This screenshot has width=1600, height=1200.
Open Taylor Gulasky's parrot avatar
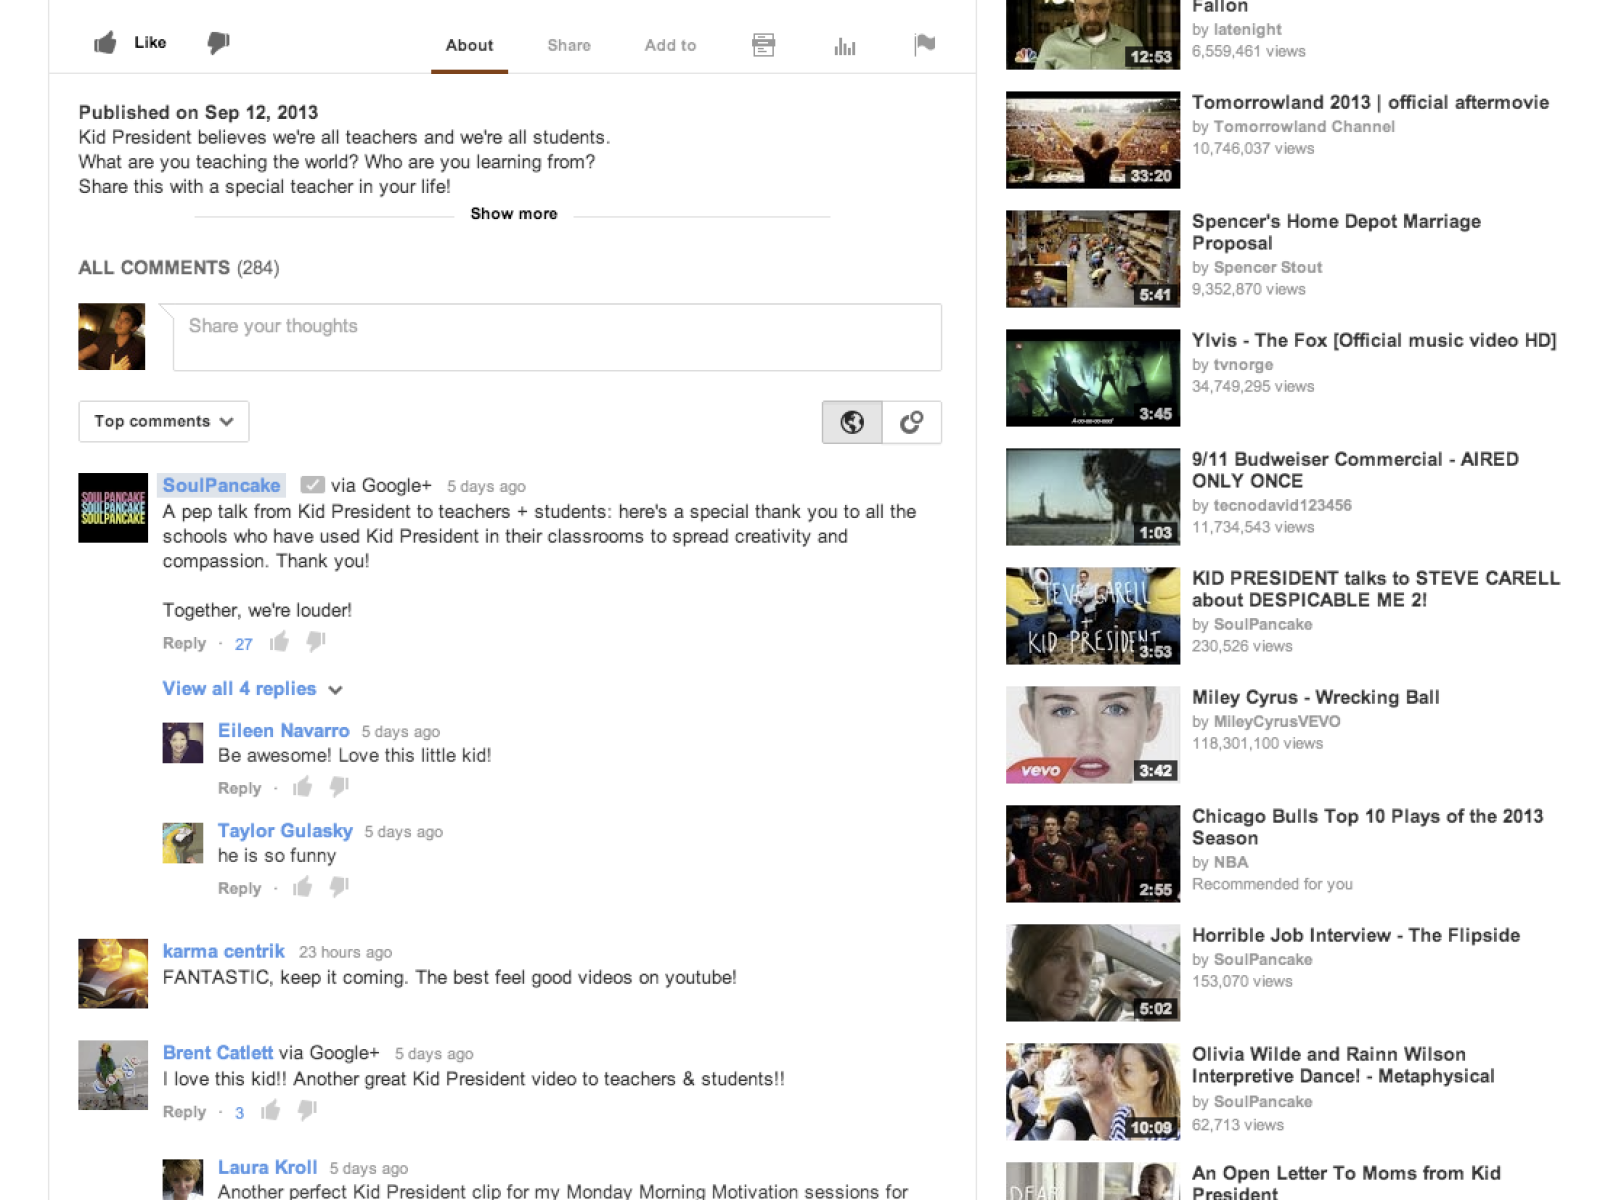tap(183, 843)
